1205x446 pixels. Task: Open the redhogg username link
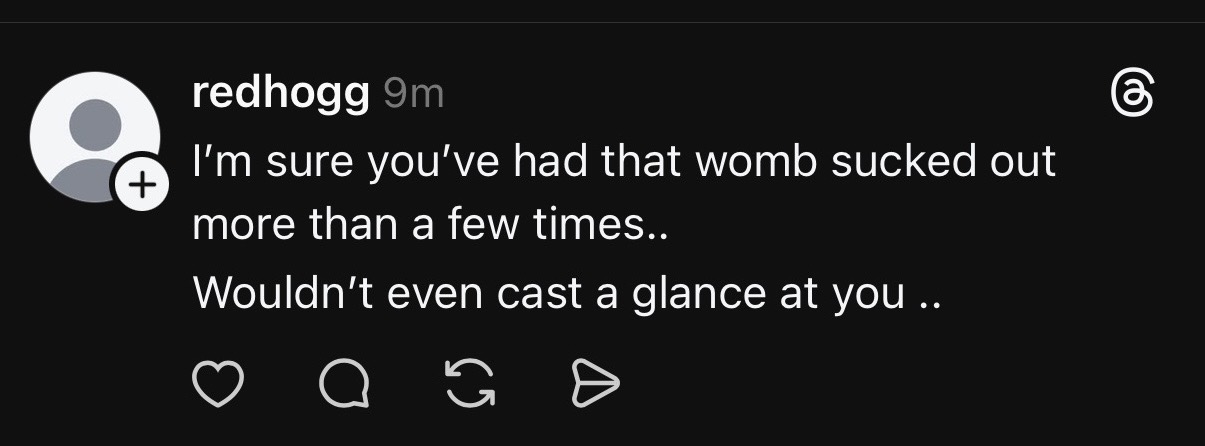[x=279, y=93]
